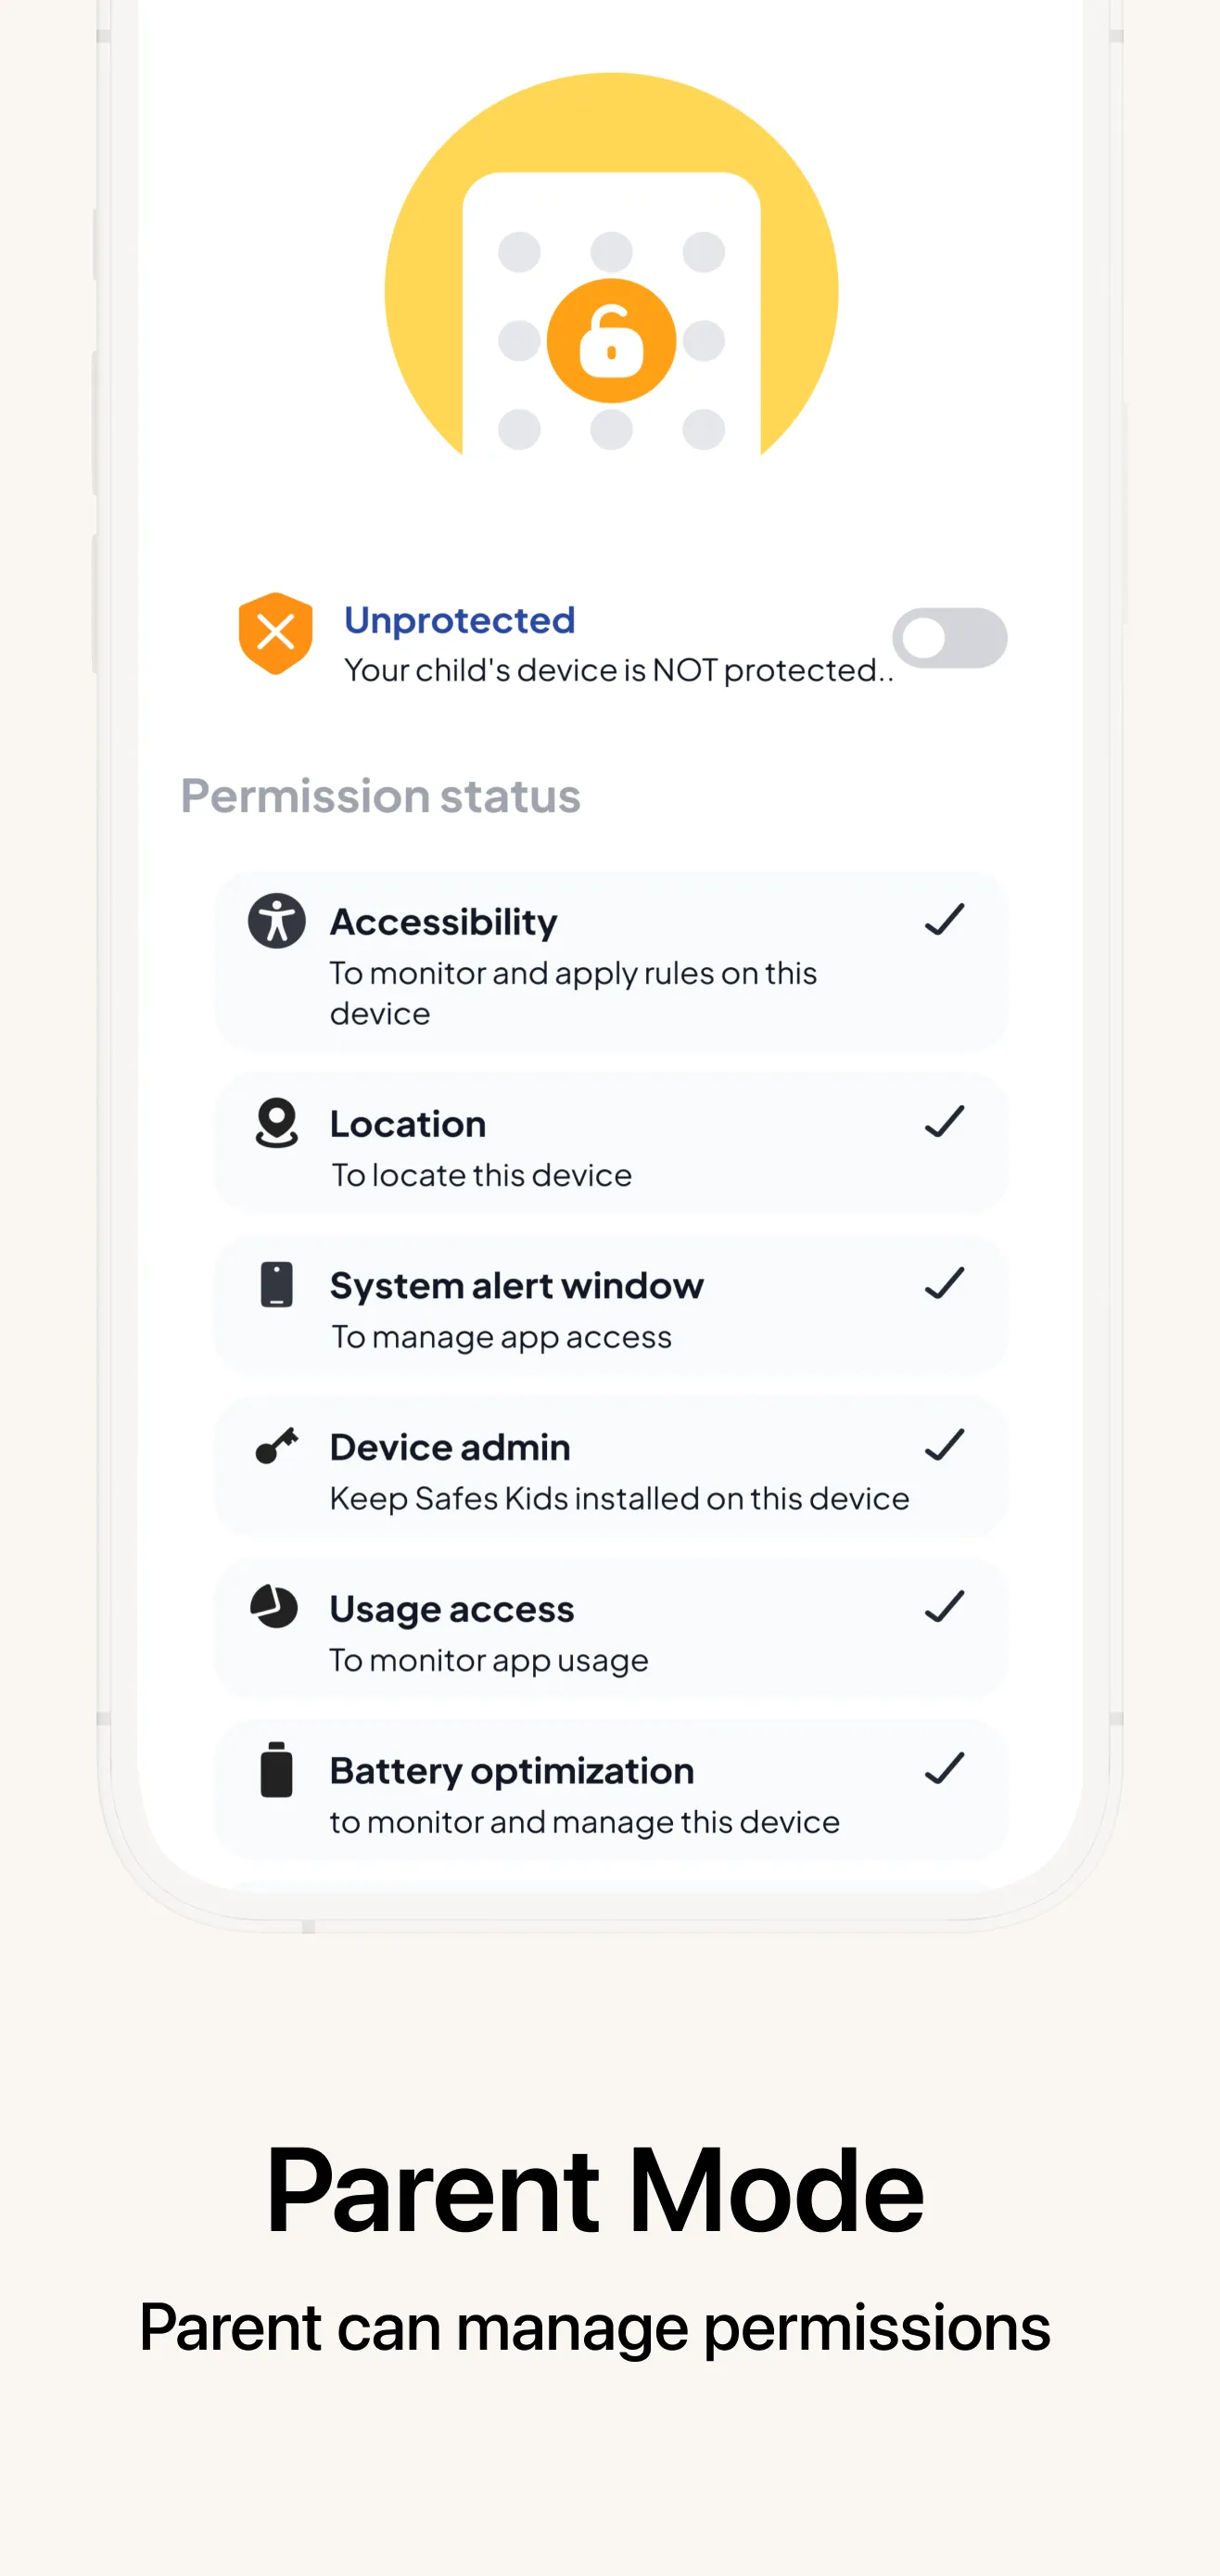Click the Device admin key icon
1220x2576 pixels.
tap(277, 1446)
